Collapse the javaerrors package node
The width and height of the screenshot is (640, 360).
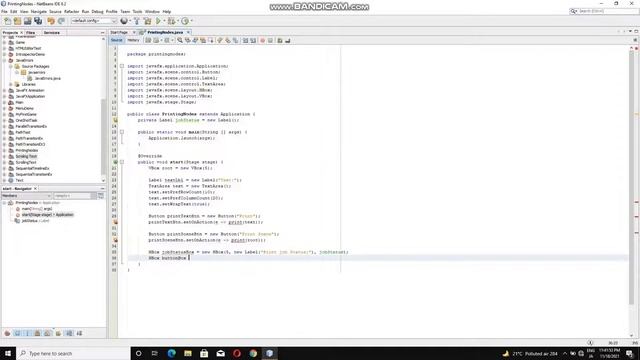pyautogui.click(x=17, y=72)
